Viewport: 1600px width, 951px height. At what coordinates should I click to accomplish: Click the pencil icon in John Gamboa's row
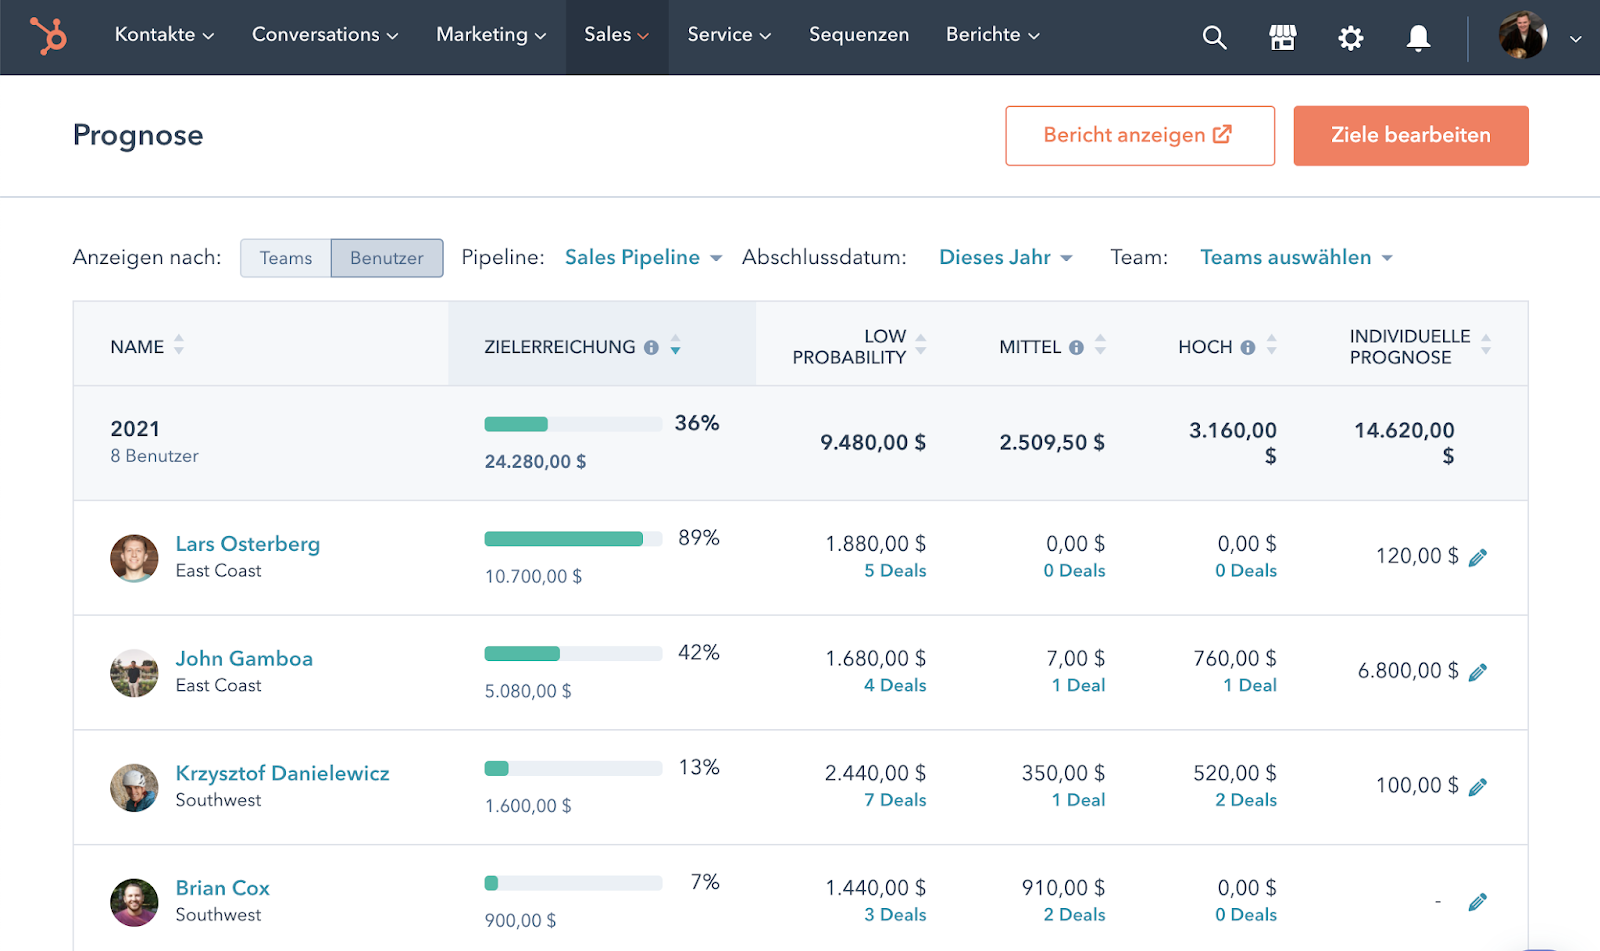1477,673
